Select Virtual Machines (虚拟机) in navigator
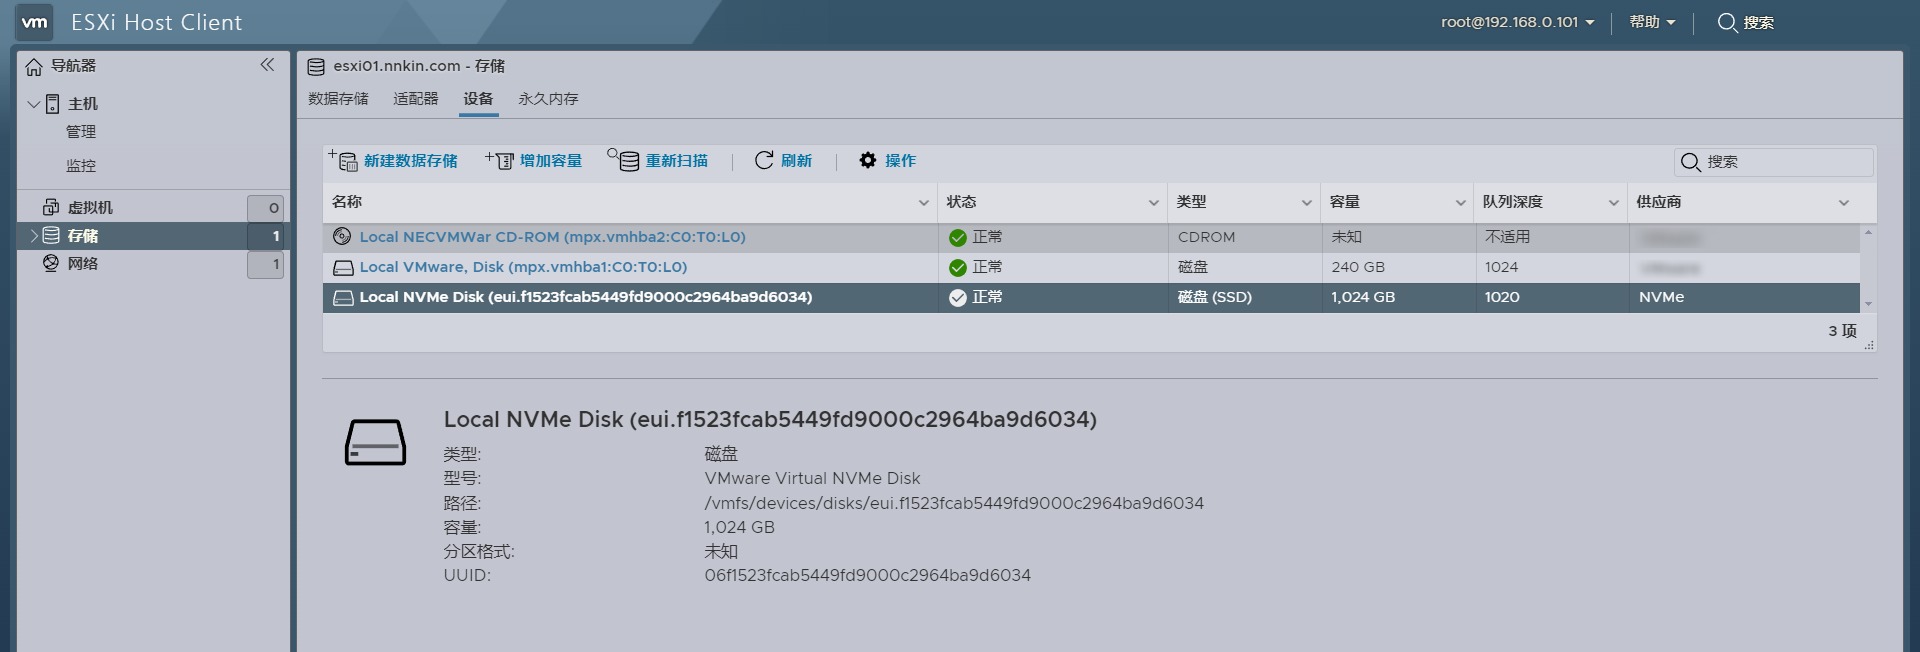The image size is (1920, 652). pyautogui.click(x=90, y=208)
